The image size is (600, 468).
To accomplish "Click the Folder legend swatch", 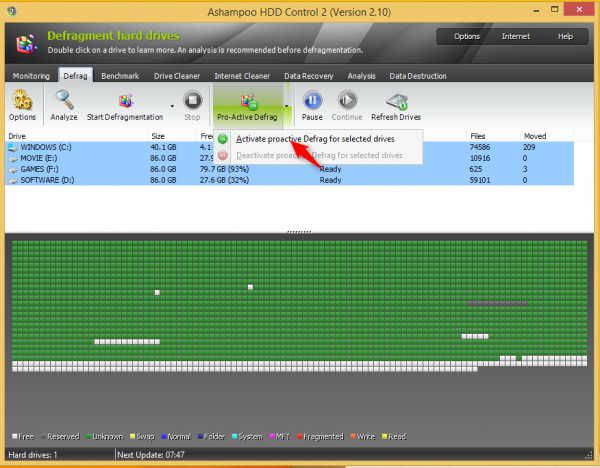I will coord(200,437).
